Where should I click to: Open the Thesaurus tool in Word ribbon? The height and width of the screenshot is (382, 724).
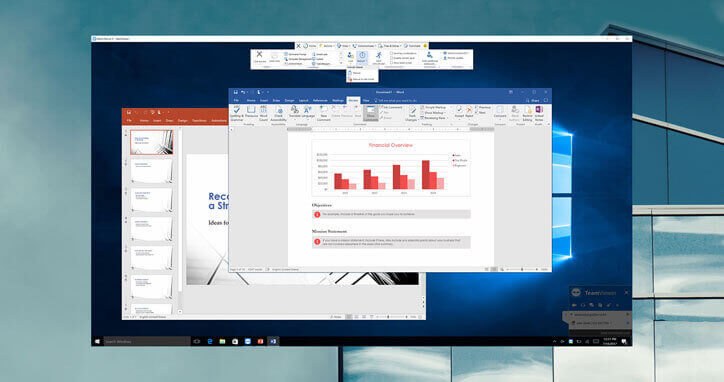pos(251,112)
